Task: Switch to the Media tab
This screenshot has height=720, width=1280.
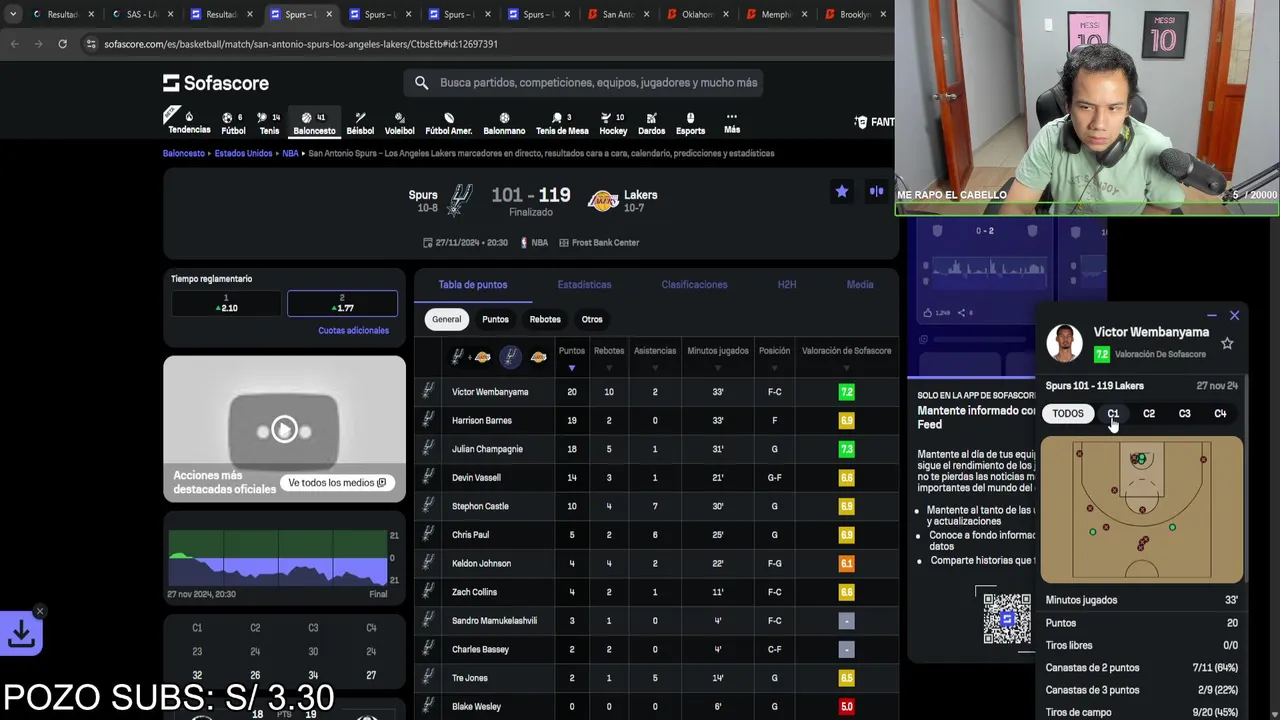Action: (x=860, y=285)
